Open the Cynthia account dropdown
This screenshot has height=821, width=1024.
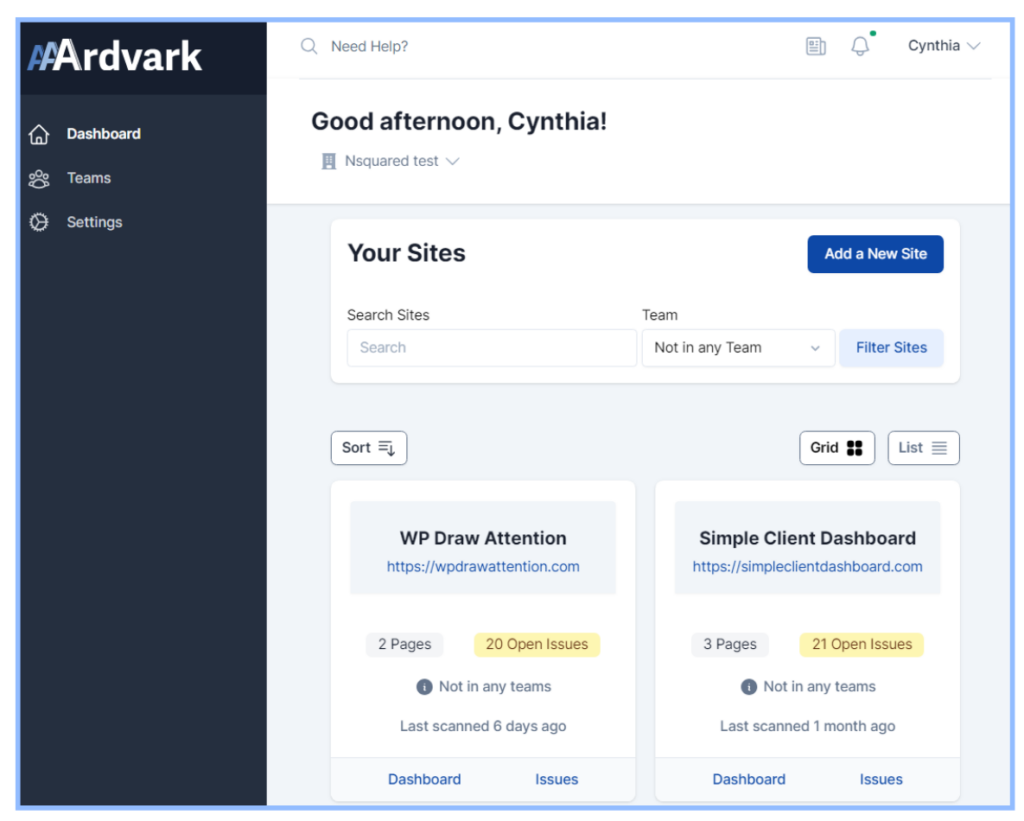(944, 45)
